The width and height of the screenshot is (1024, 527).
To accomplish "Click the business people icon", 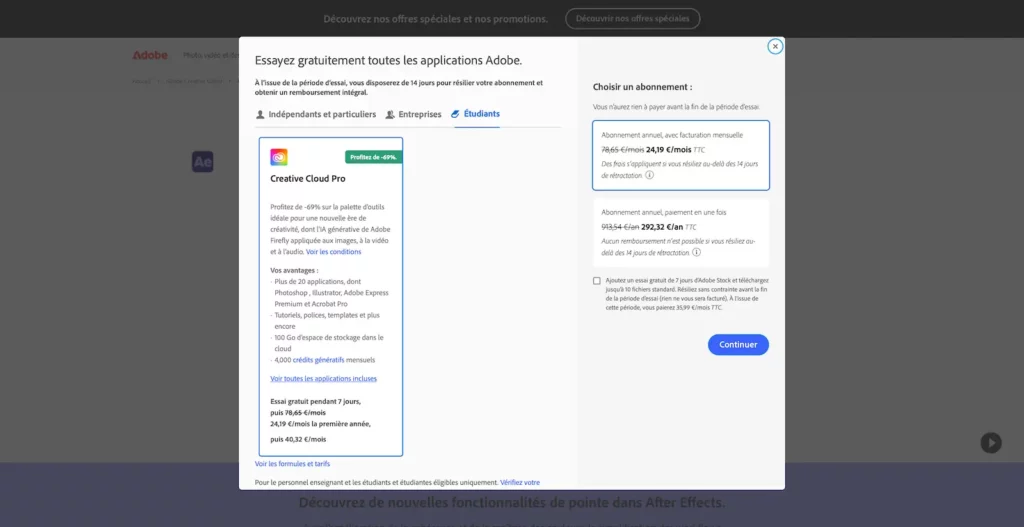I will (390, 114).
